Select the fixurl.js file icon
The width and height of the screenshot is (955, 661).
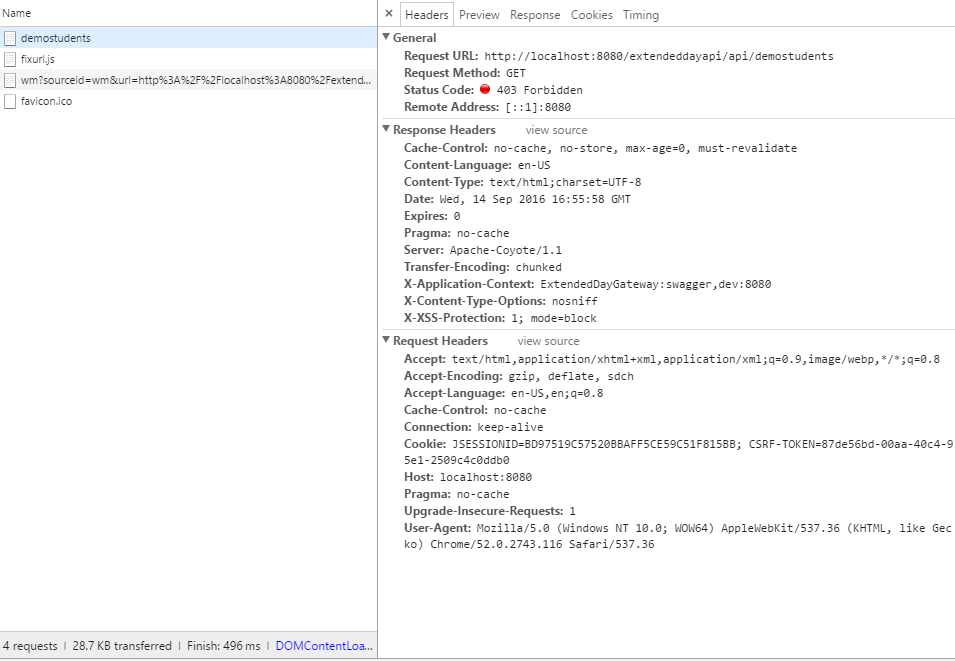10,59
